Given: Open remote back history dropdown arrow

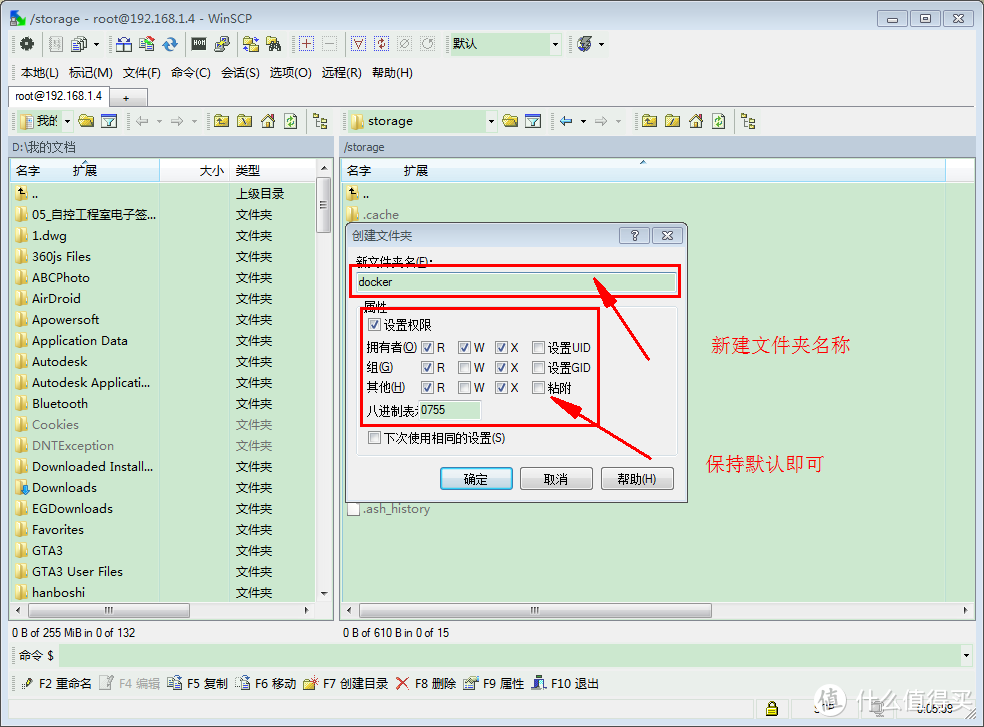Looking at the screenshot, I should 583,121.
